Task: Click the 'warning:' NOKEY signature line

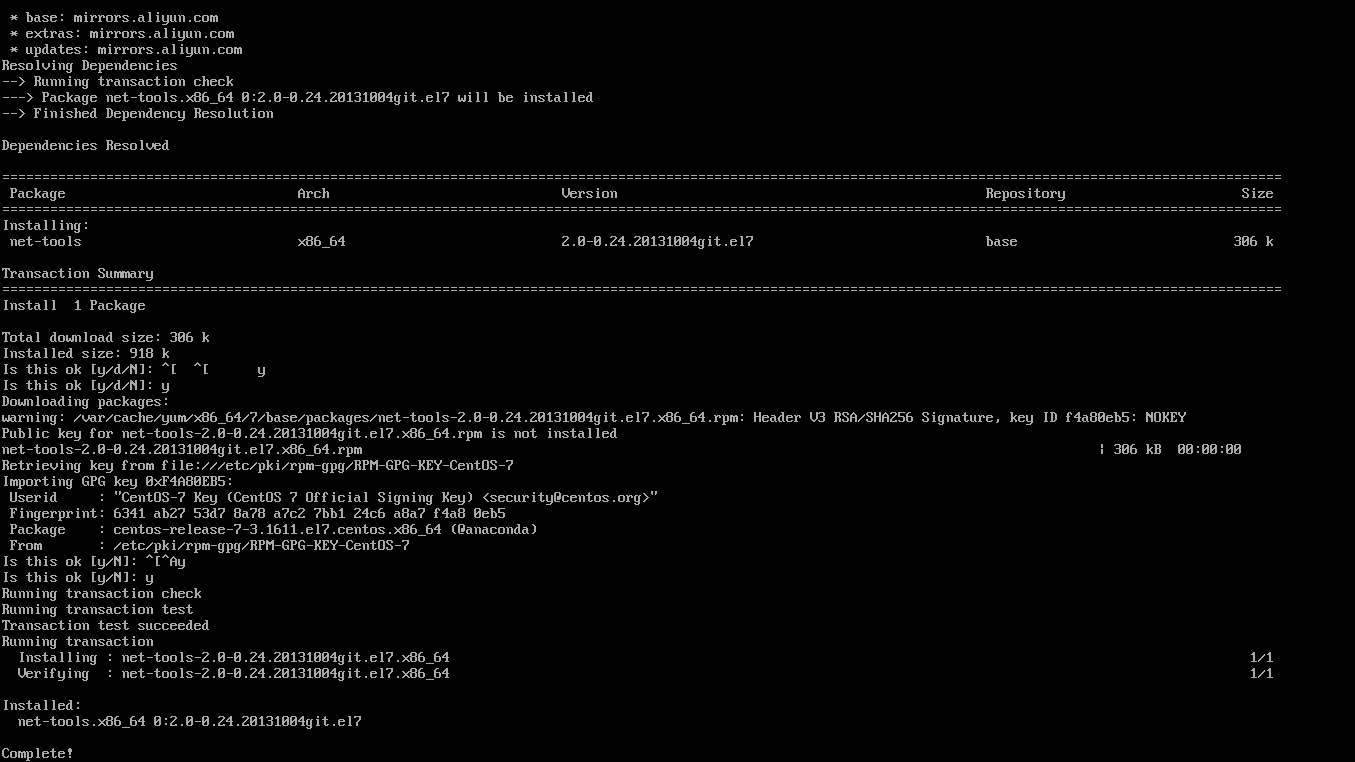Action: 594,417
